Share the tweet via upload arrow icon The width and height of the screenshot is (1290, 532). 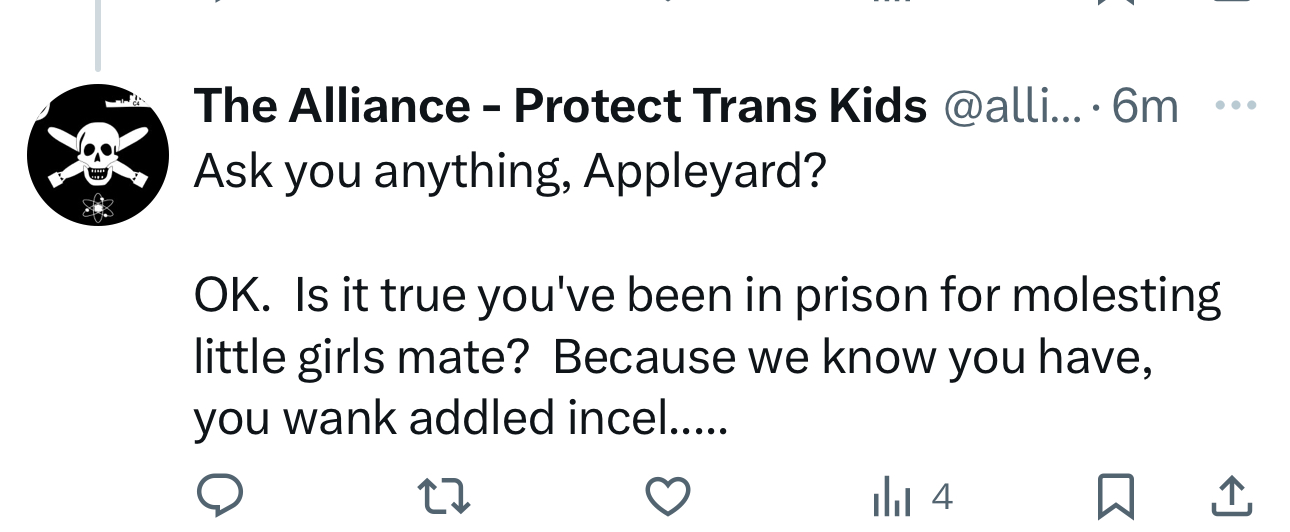tap(1232, 495)
